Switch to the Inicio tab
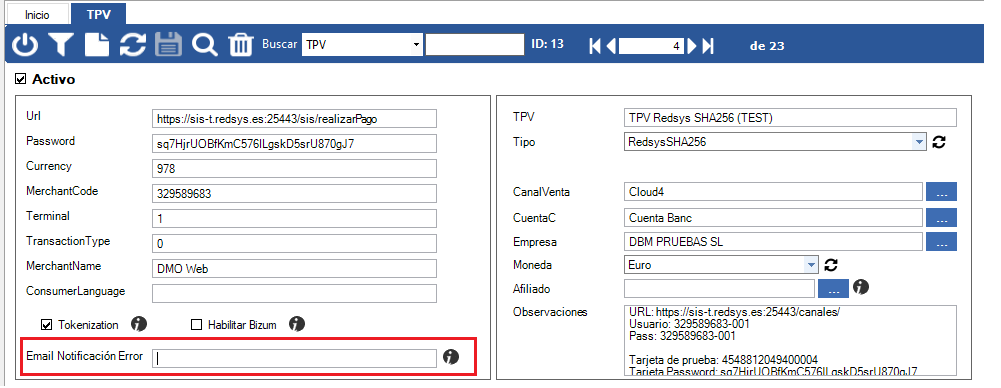 pos(36,14)
